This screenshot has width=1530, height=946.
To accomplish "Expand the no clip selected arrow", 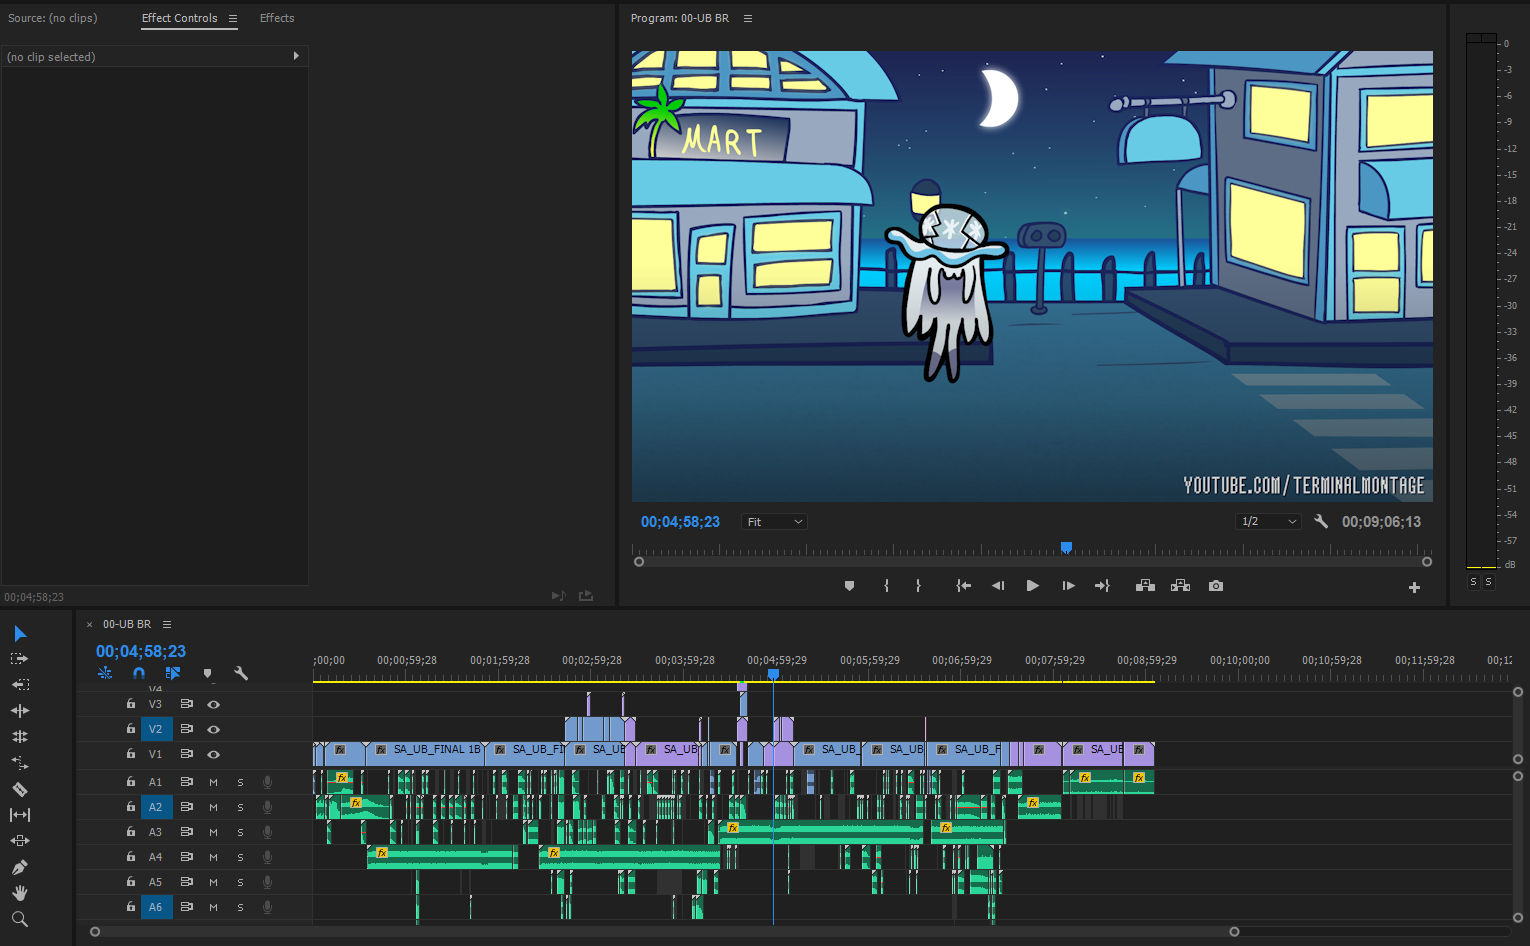I will pos(296,56).
